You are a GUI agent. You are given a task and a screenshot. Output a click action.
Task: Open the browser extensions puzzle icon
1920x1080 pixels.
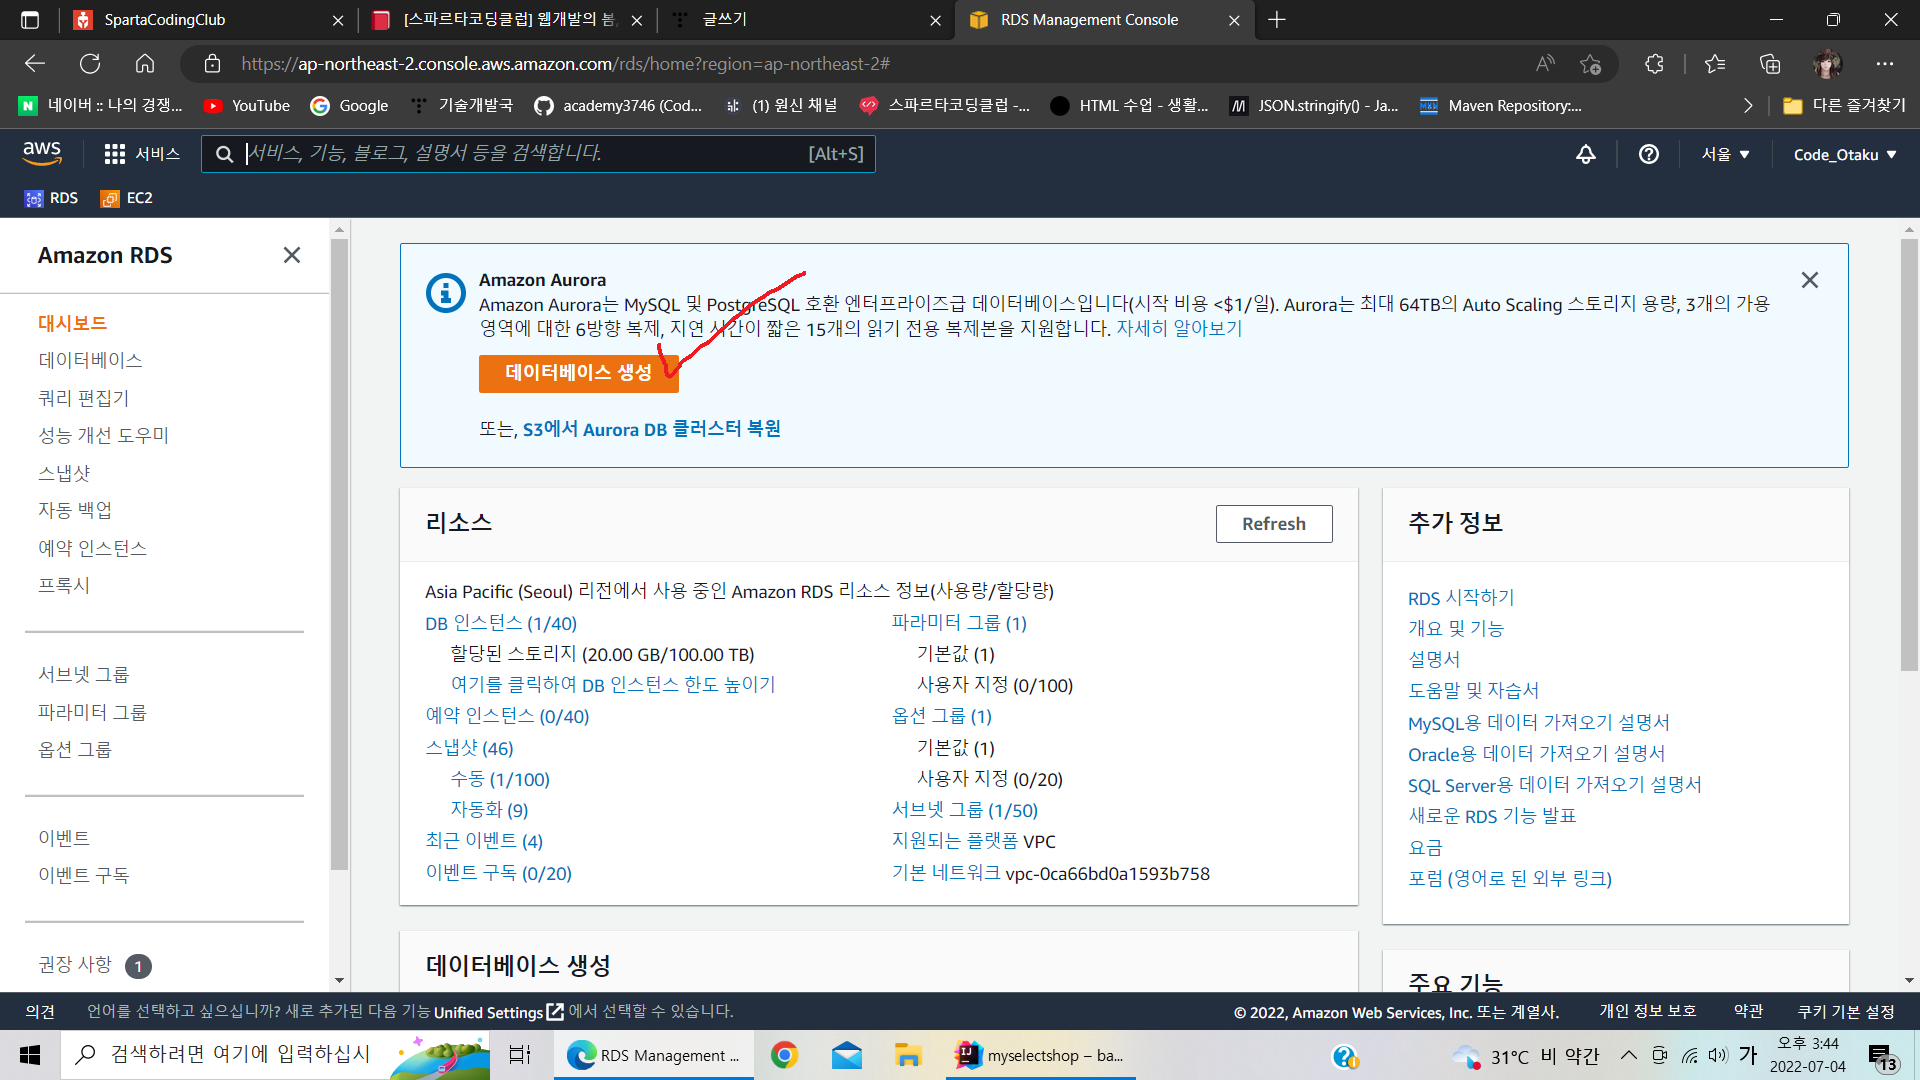point(1654,64)
